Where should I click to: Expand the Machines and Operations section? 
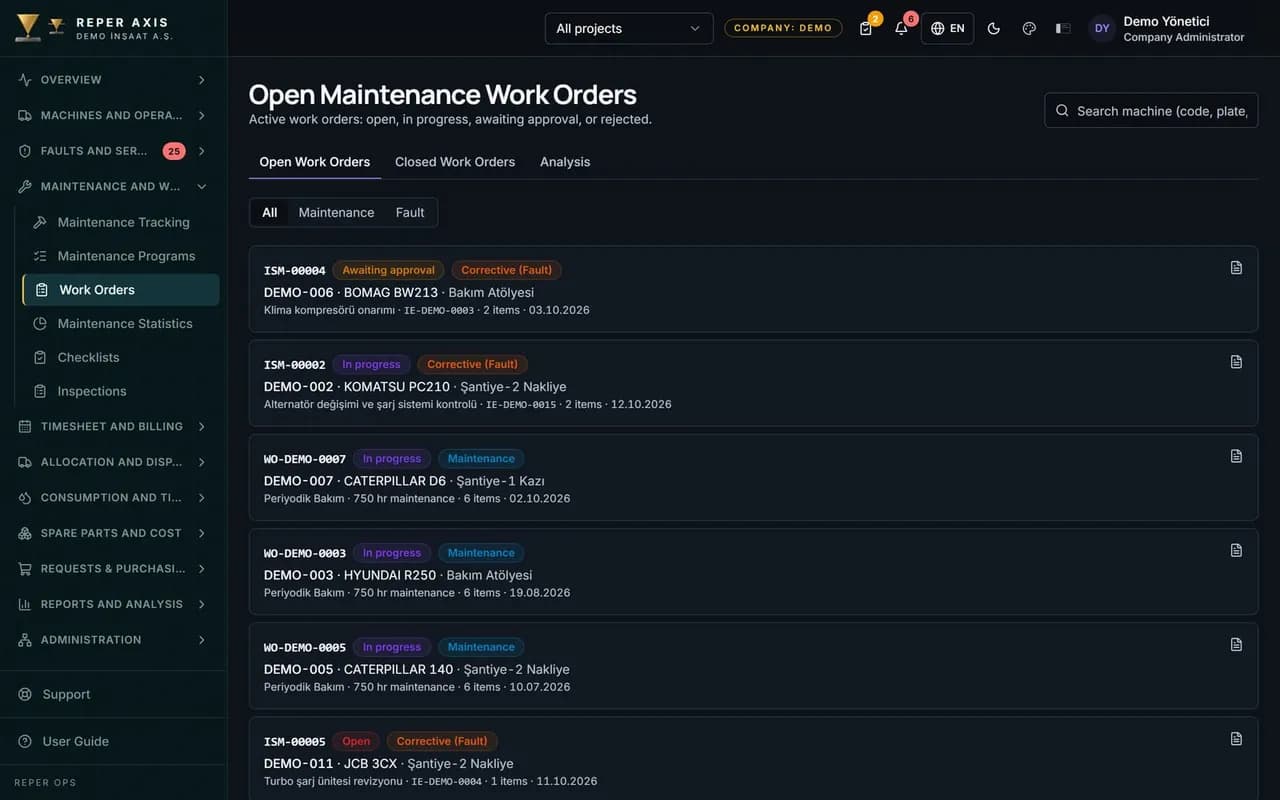click(114, 115)
